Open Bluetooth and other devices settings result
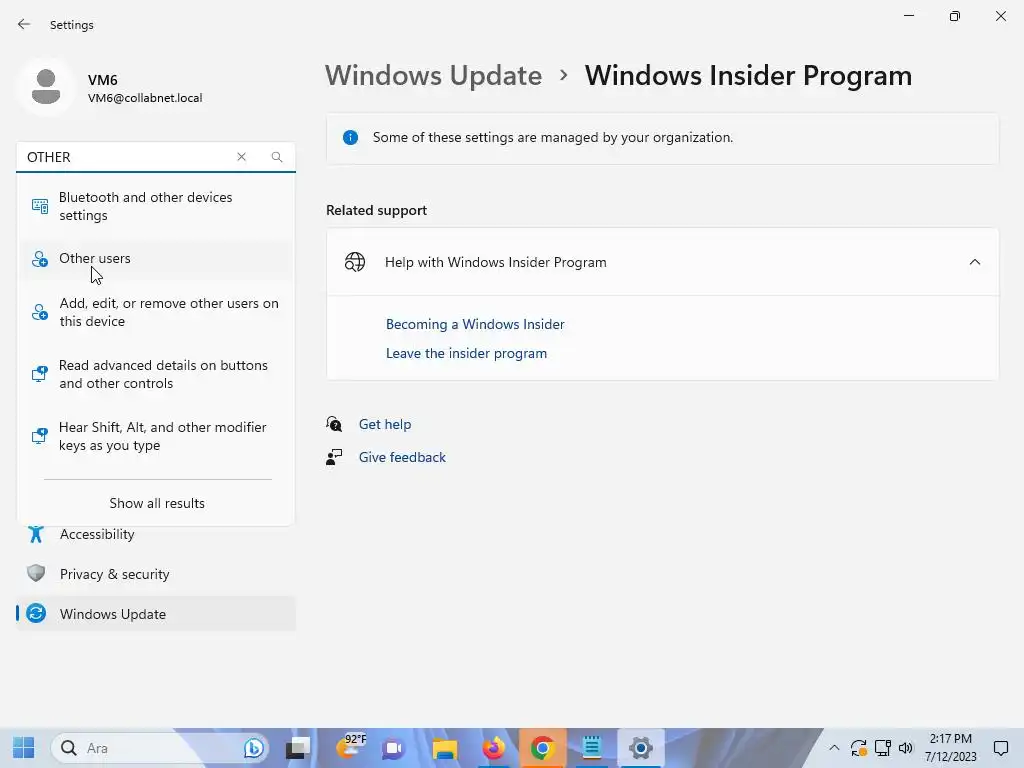This screenshot has width=1024, height=768. 155,206
